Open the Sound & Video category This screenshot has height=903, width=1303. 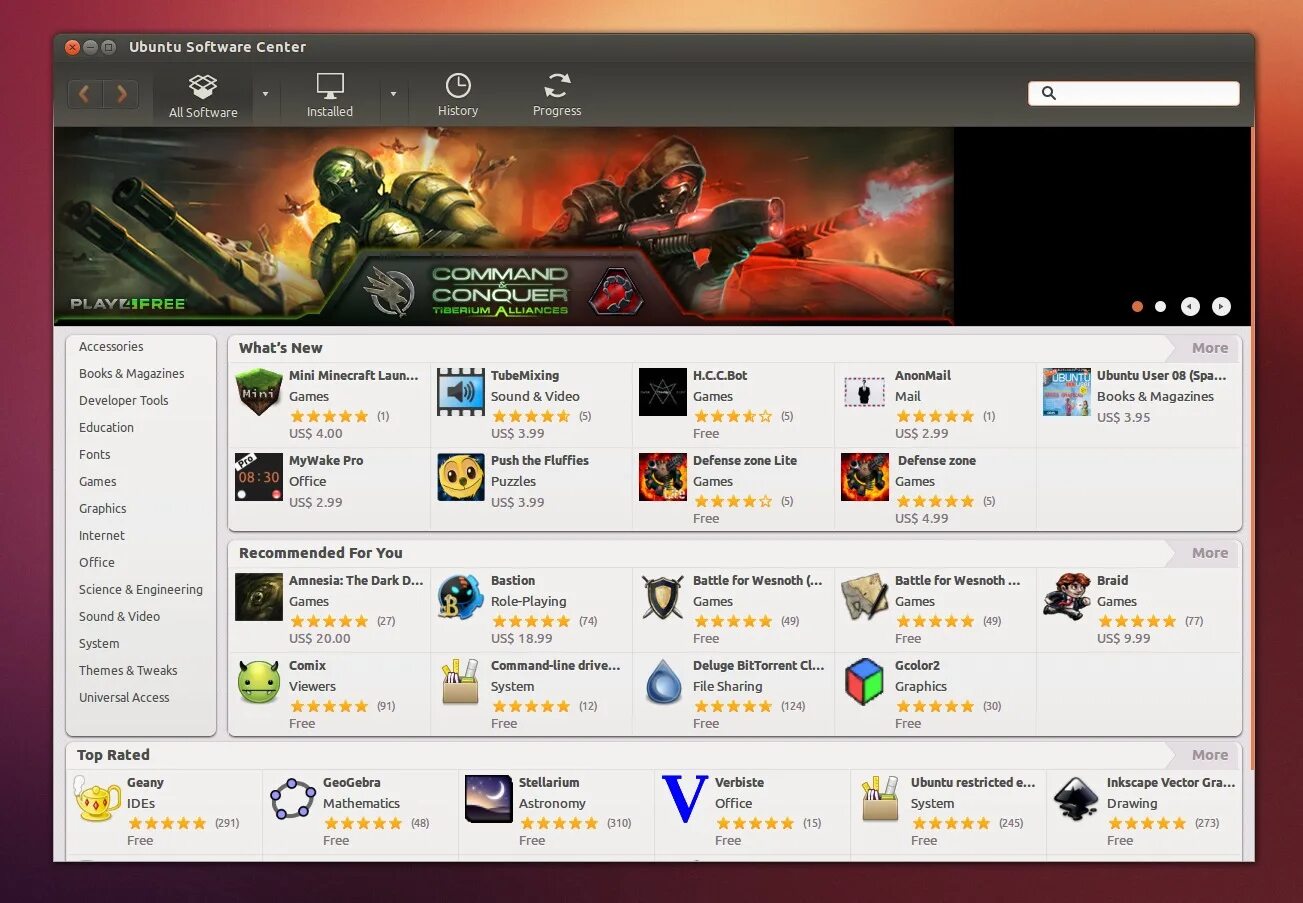[x=120, y=617]
